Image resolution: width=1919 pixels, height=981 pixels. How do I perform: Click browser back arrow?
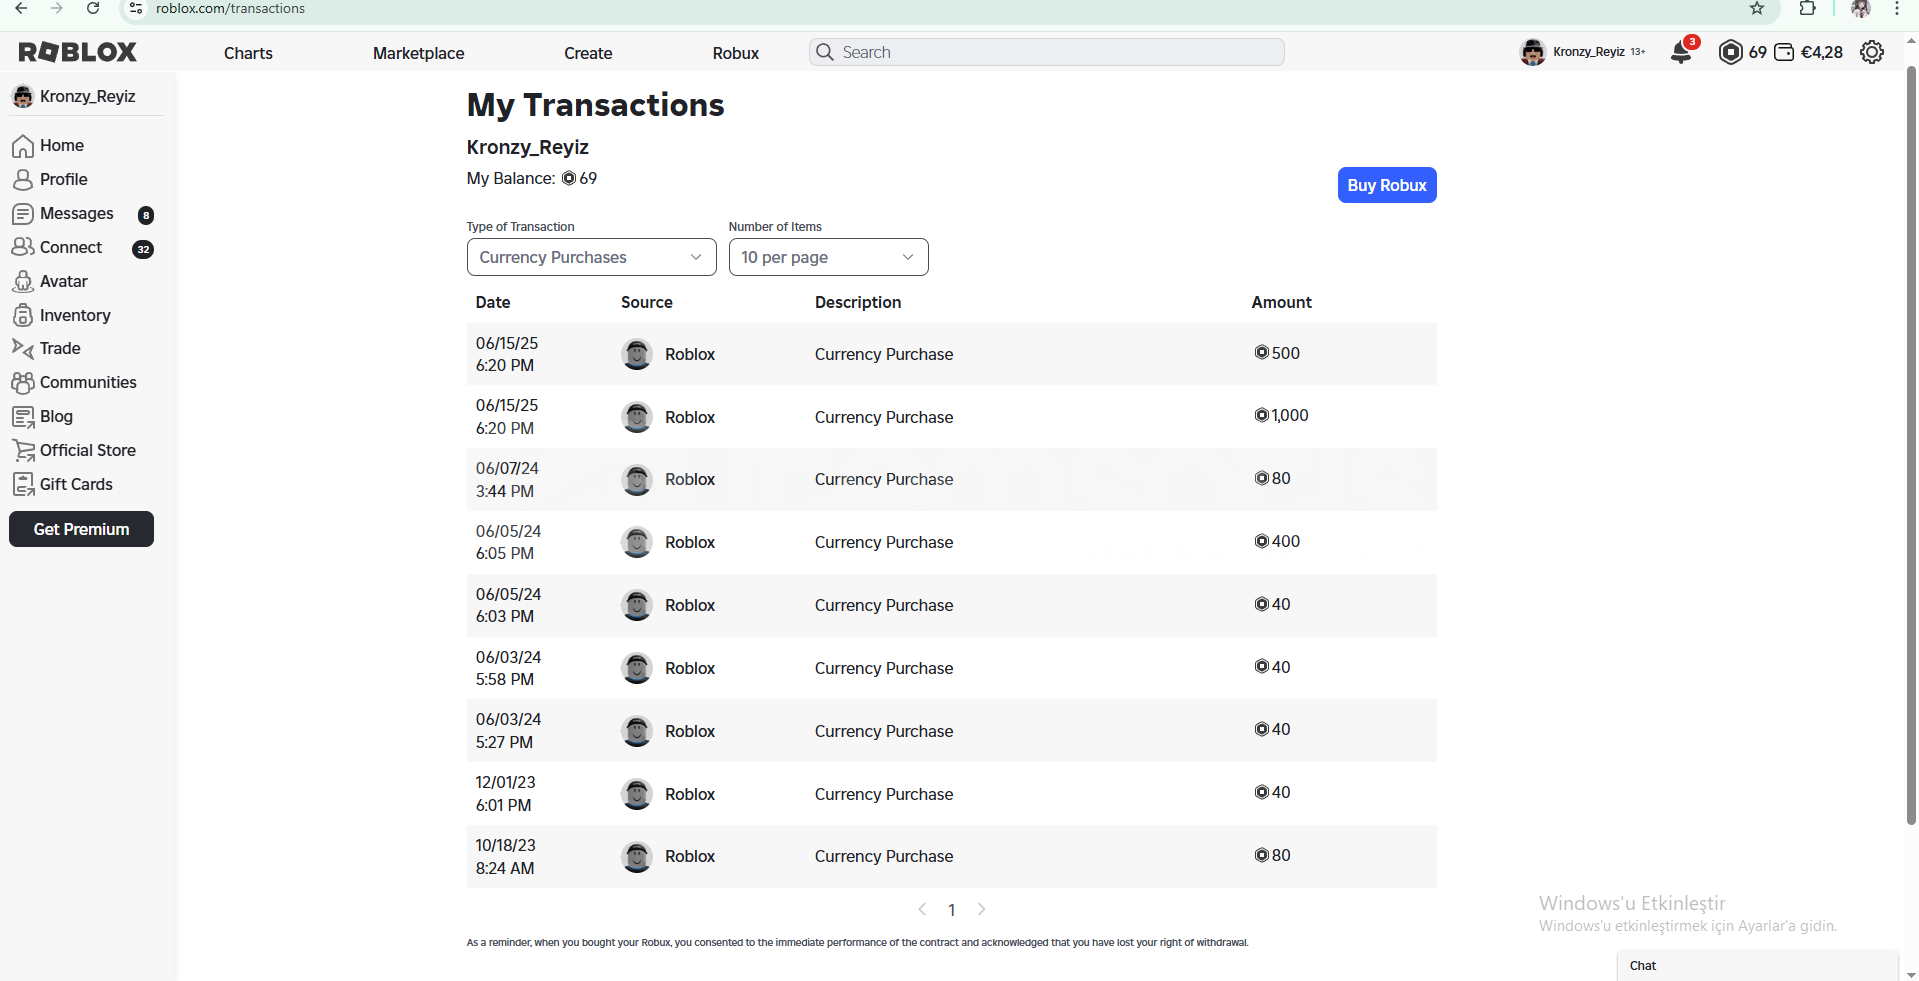[x=21, y=9]
